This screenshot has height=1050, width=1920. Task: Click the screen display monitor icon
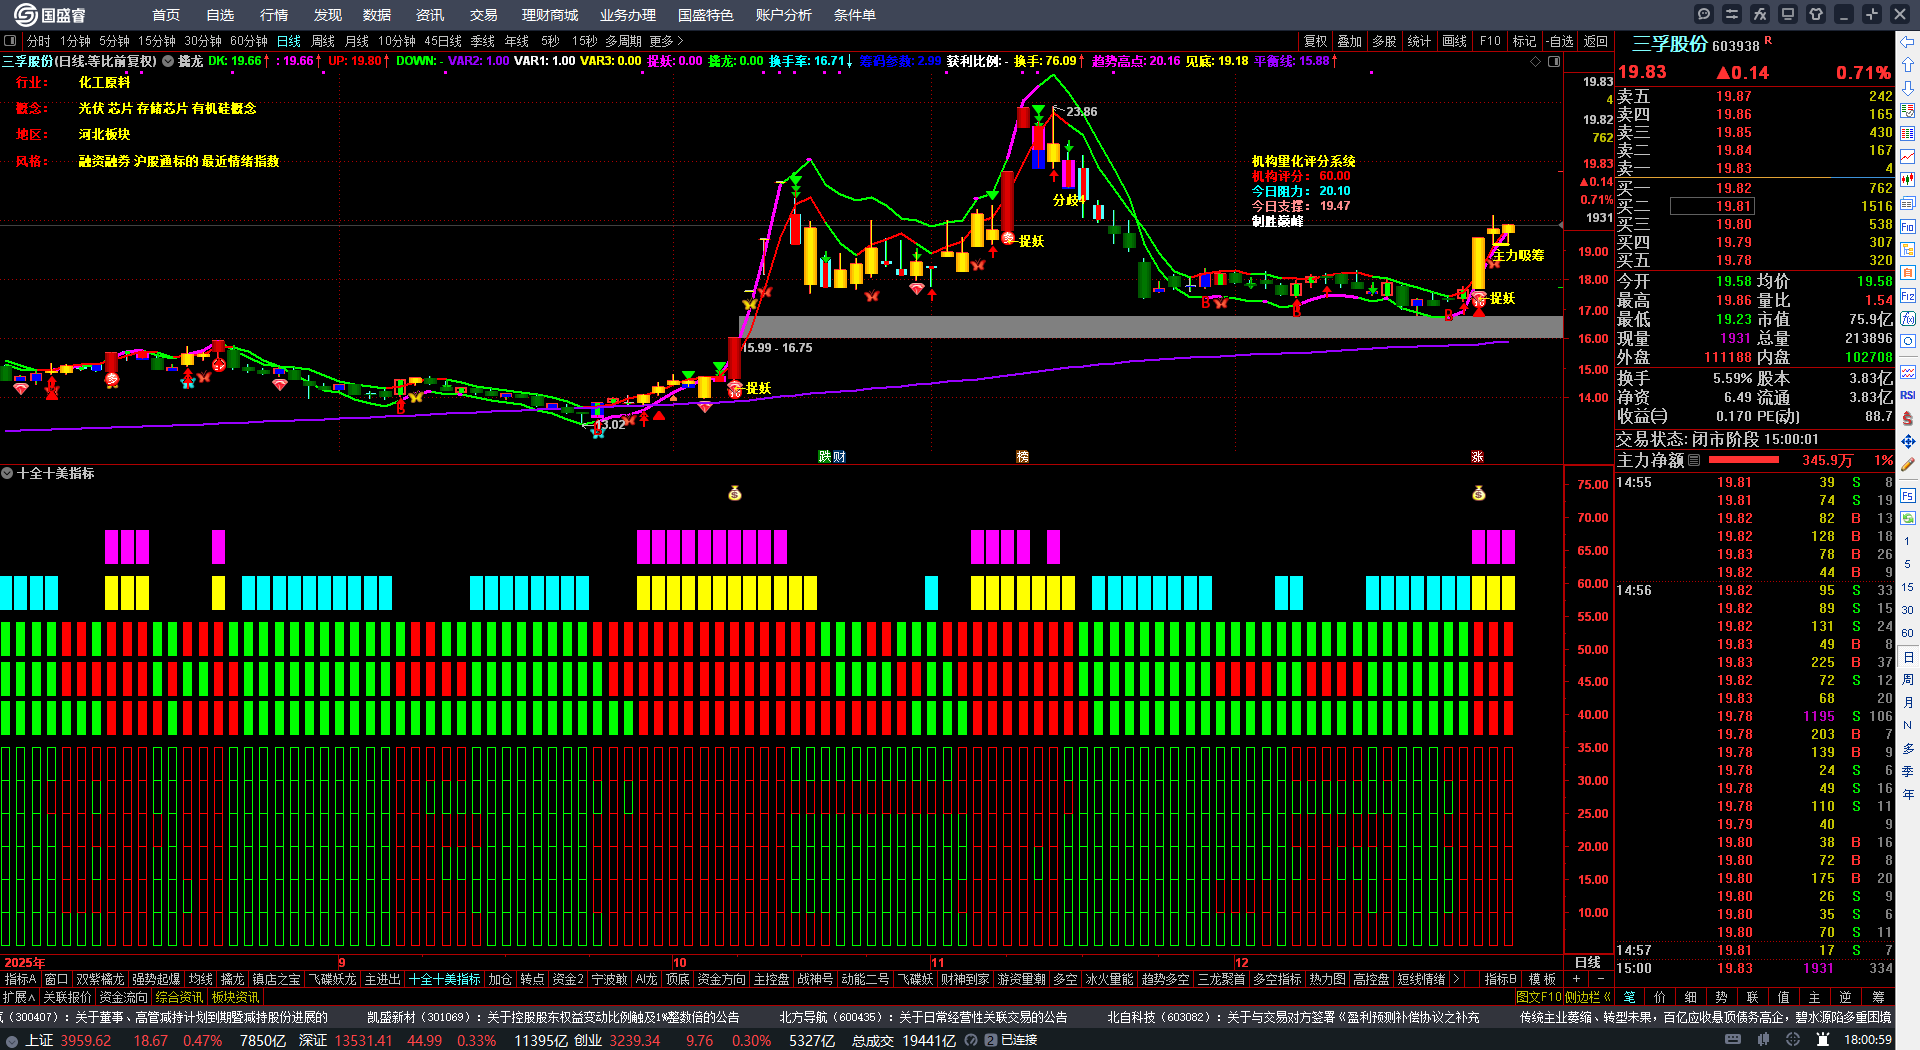[1788, 14]
